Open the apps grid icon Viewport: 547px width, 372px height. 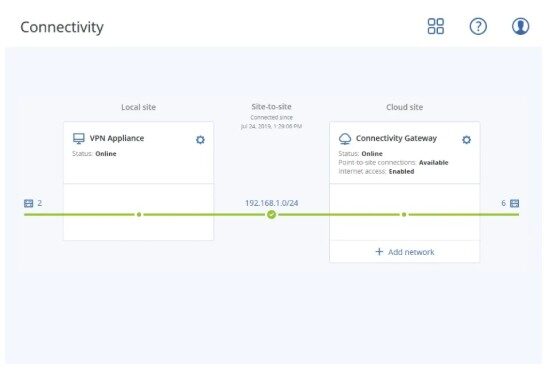(436, 26)
